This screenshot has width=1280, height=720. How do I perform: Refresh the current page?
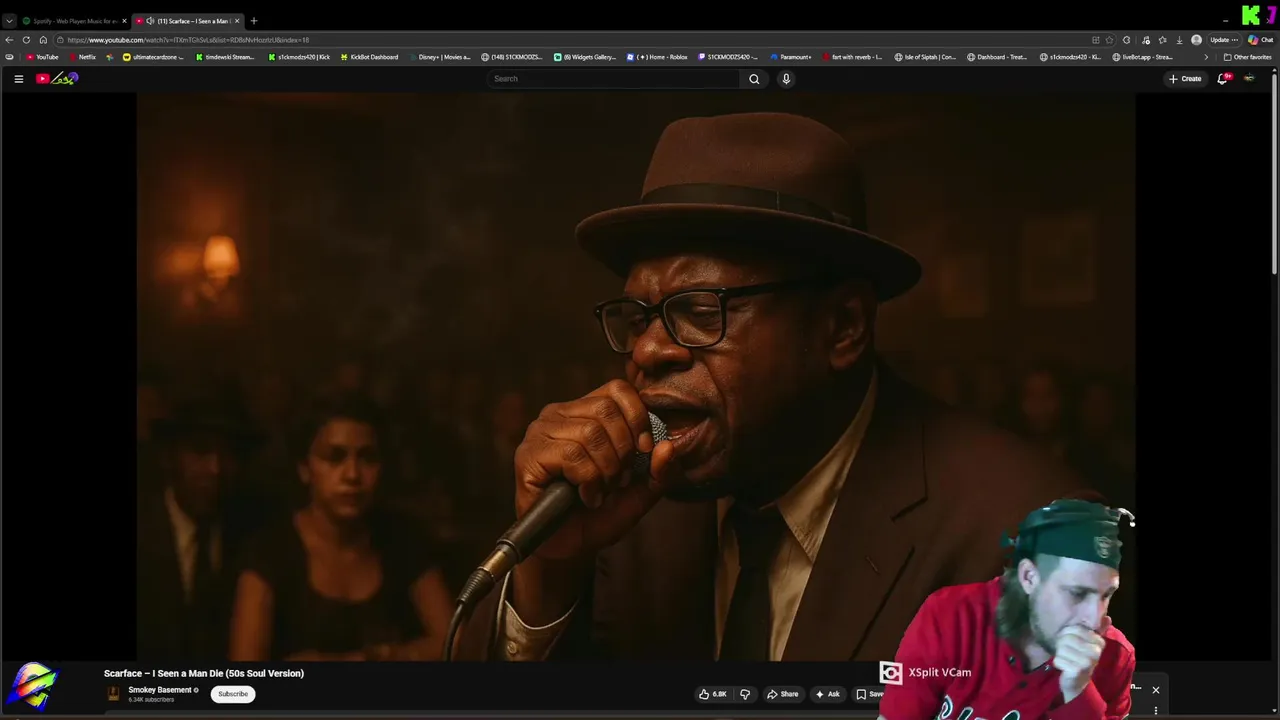26,40
